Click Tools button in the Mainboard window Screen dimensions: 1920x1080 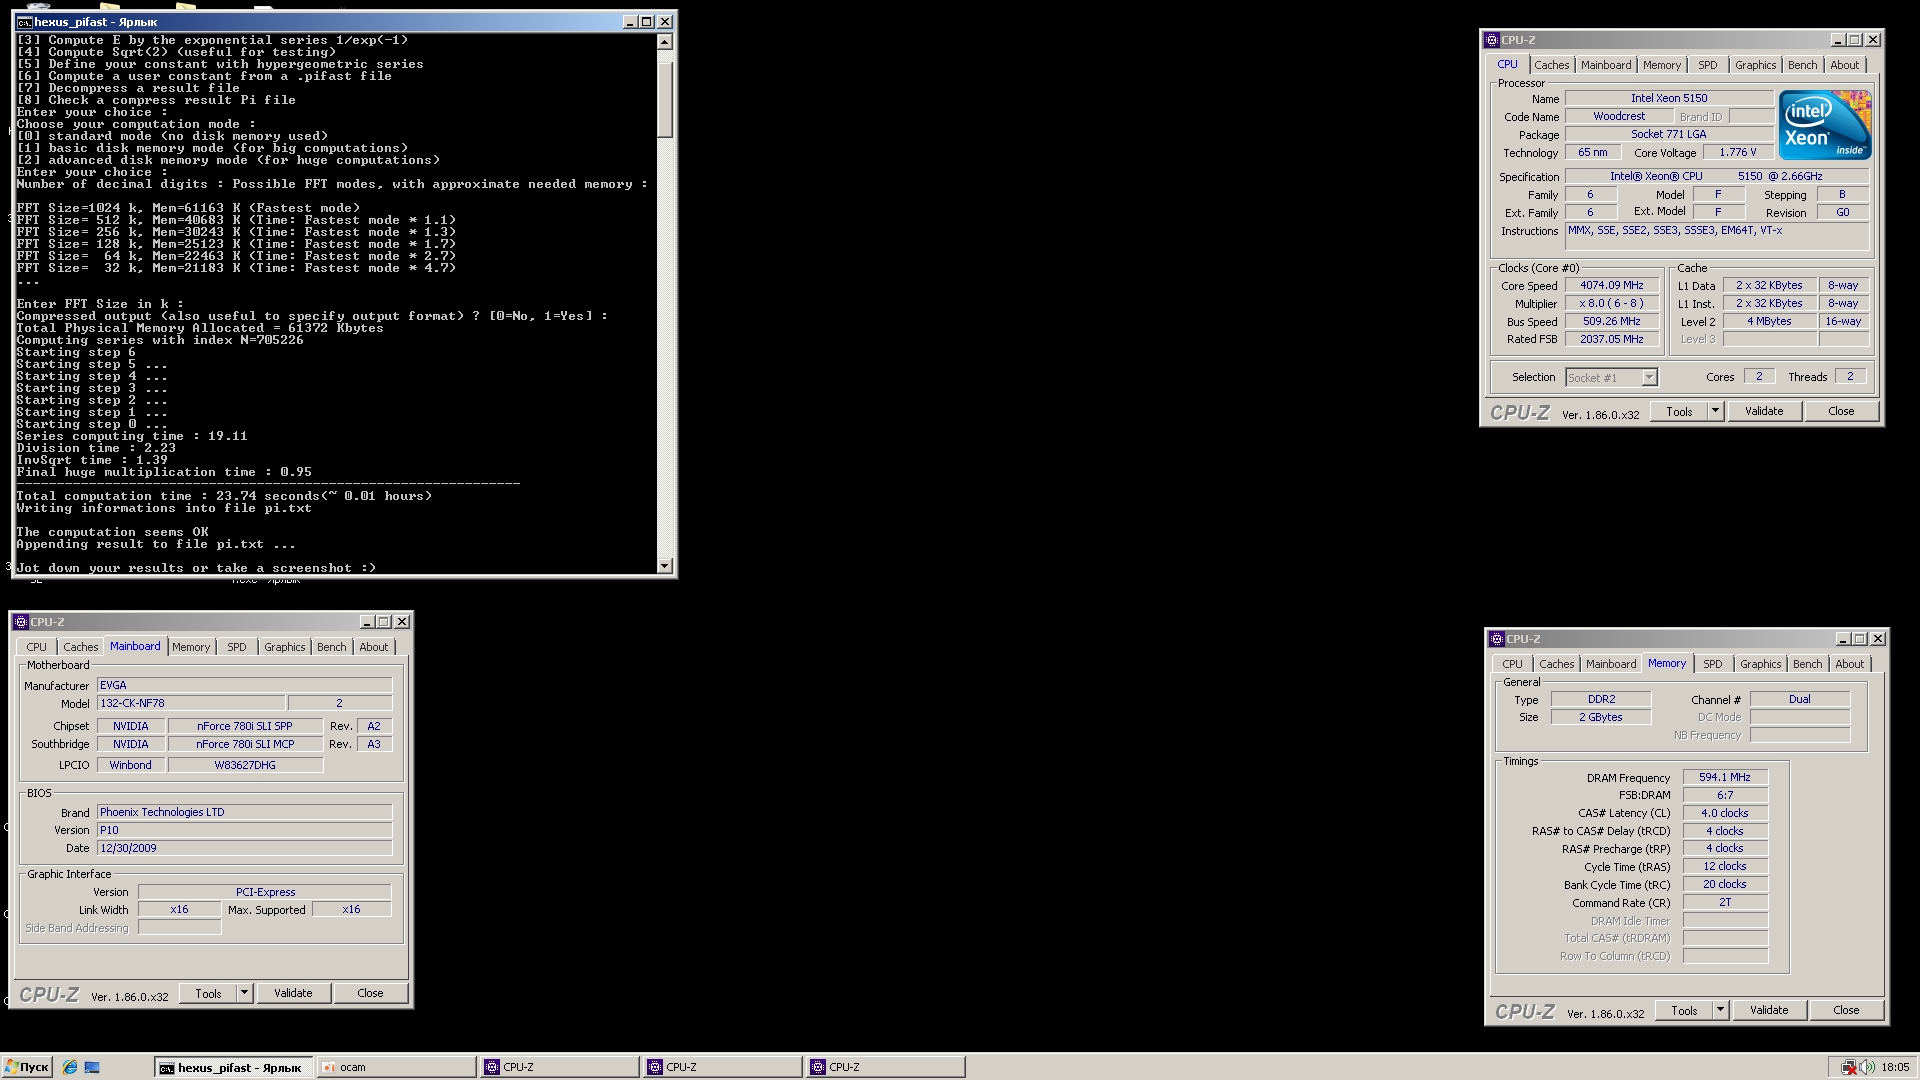coord(208,993)
